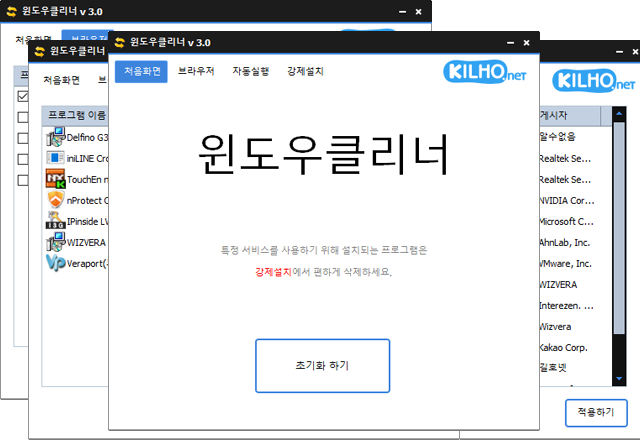This screenshot has width=640, height=440.
Task: Select the iniLINE program icon
Action: tap(56, 158)
